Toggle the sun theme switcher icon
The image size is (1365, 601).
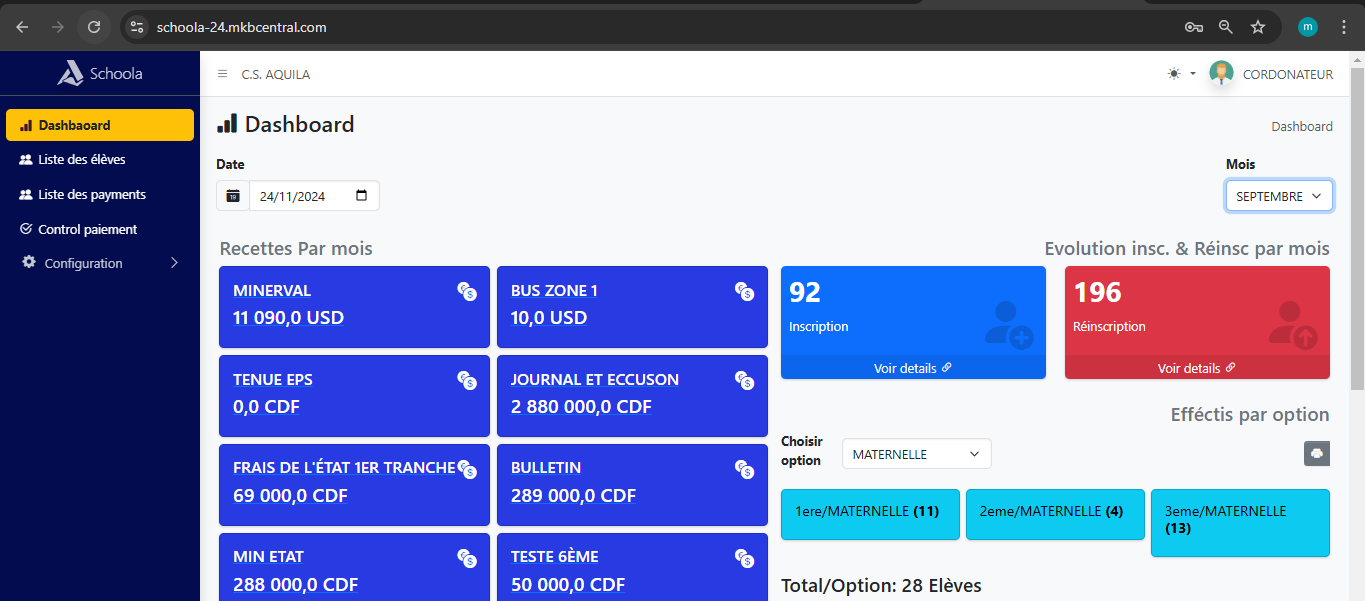coord(1174,74)
